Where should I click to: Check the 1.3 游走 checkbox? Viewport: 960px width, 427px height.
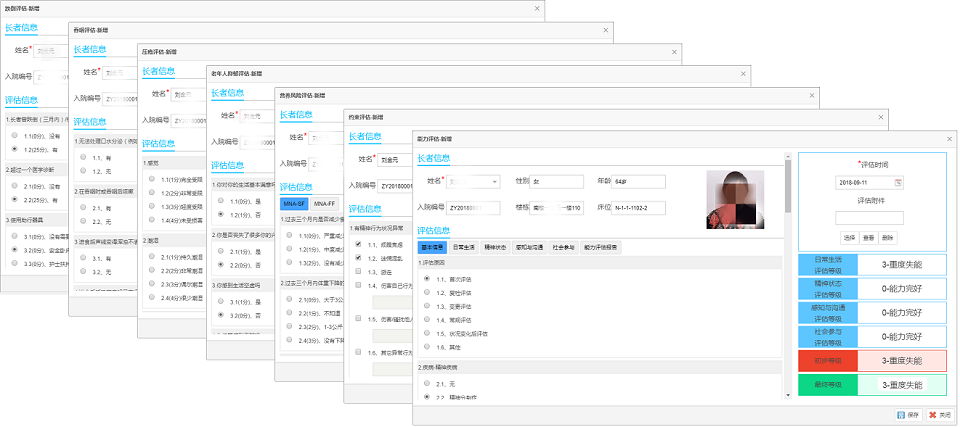[x=358, y=270]
